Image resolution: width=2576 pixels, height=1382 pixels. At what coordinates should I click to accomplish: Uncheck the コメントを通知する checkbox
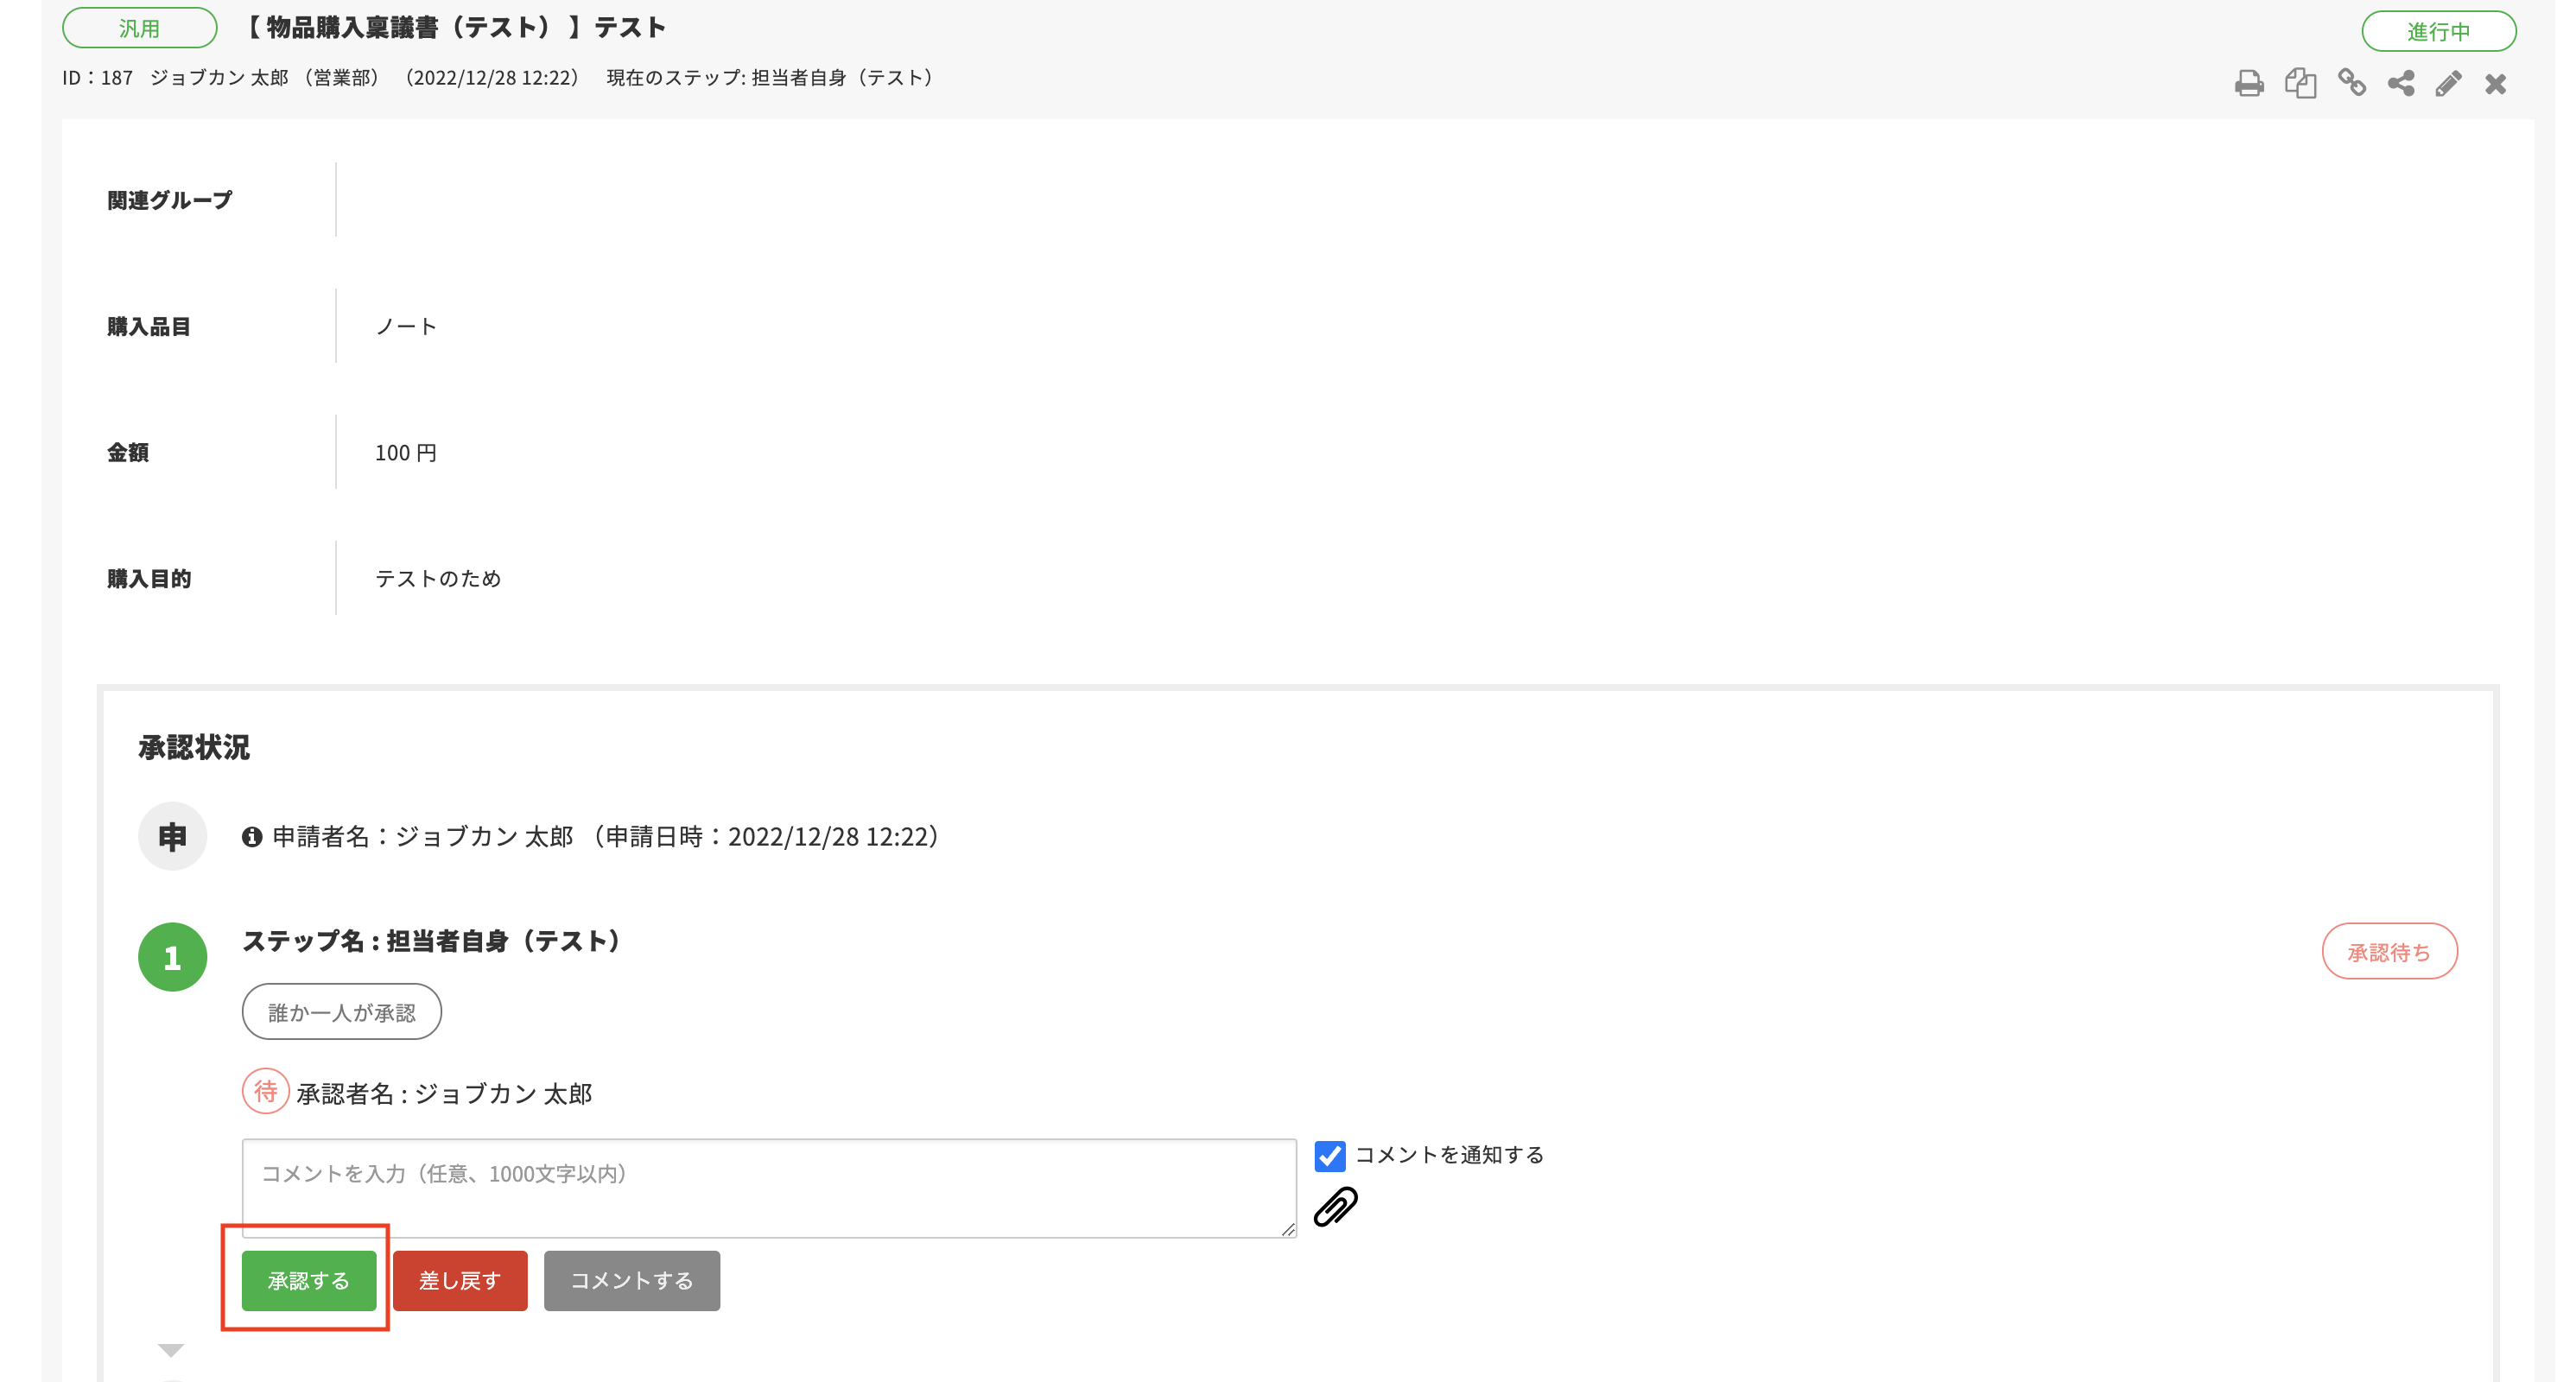point(1330,1156)
